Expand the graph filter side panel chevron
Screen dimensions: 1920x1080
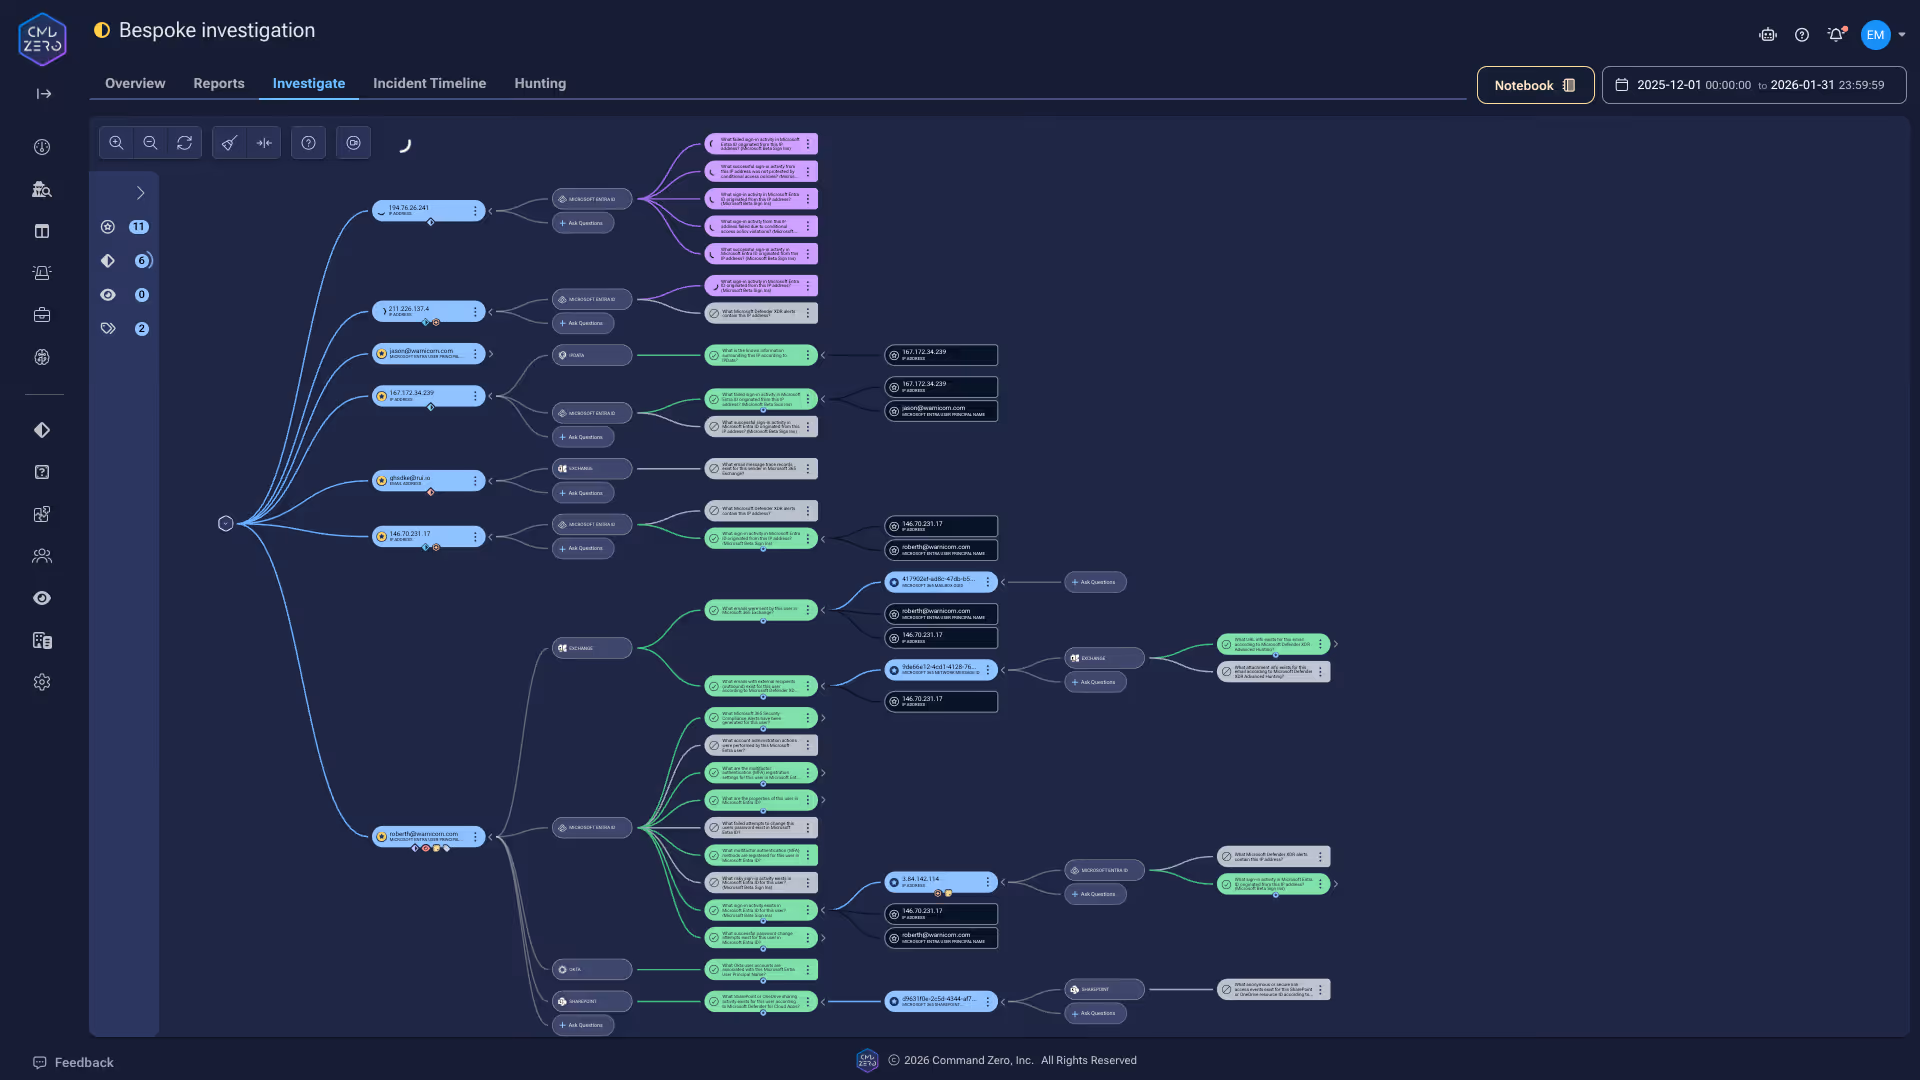[x=140, y=193]
